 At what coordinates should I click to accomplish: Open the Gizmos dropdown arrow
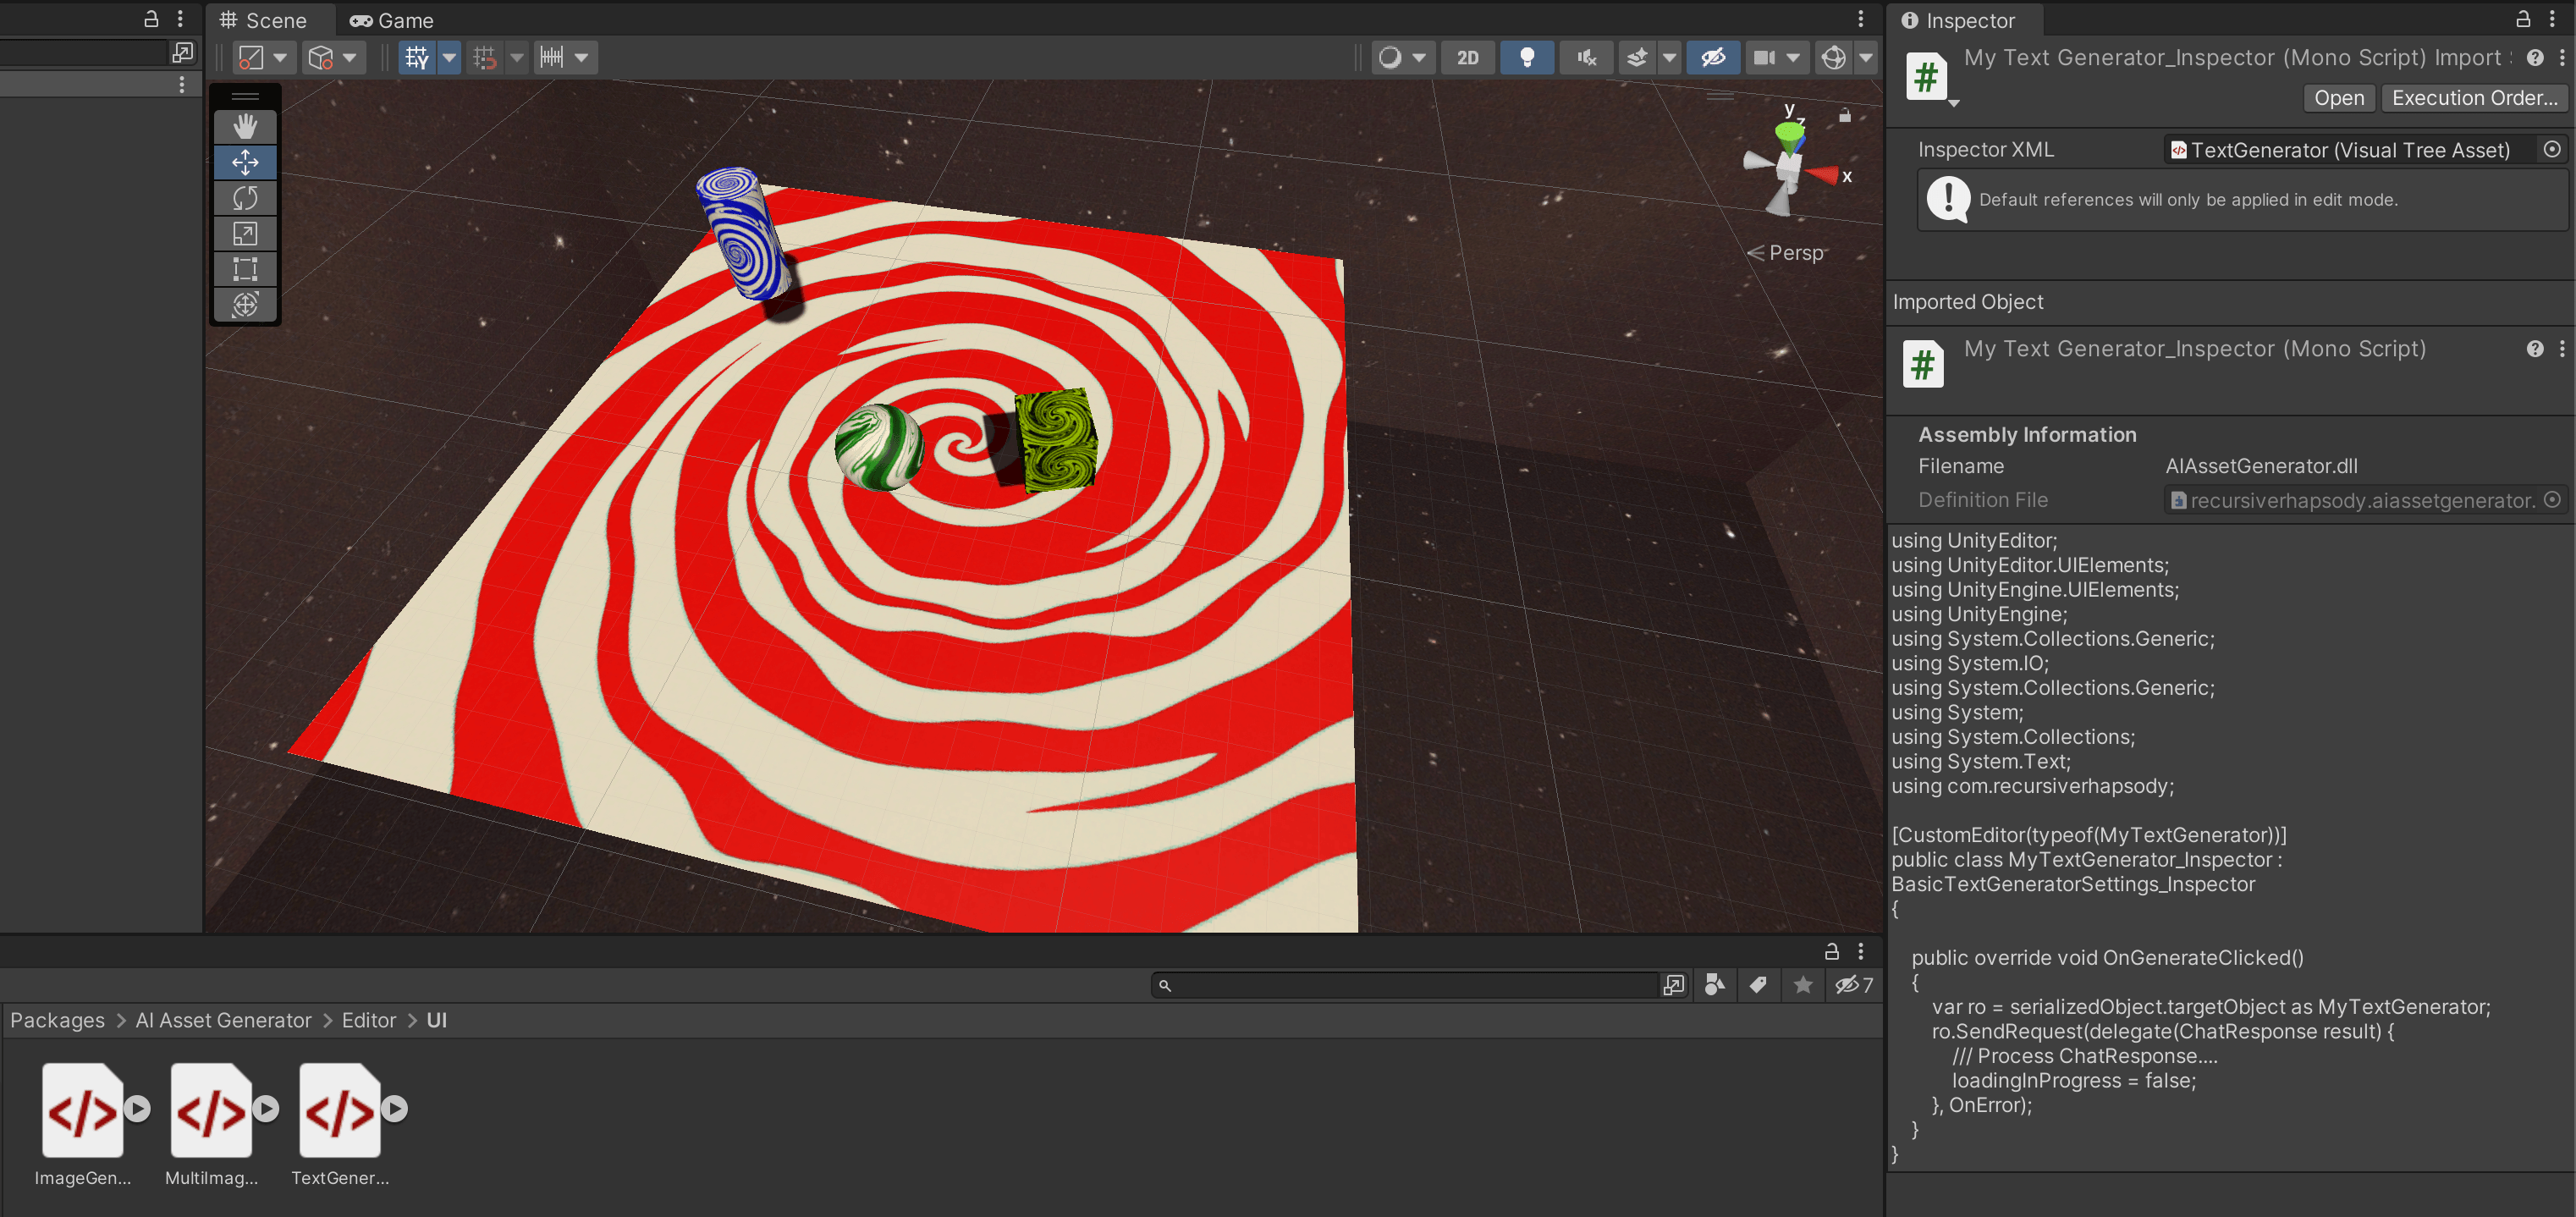(x=1866, y=58)
